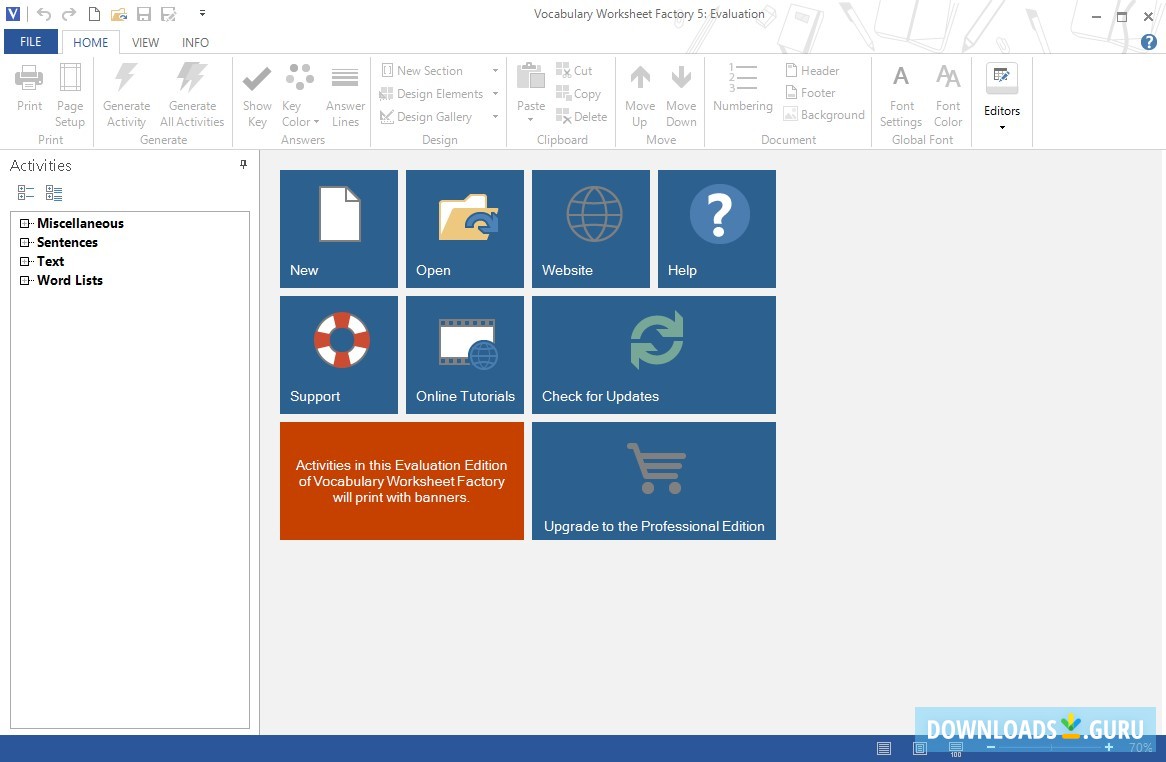The width and height of the screenshot is (1166, 762).
Task: Click the first page layout view icon in status bar
Action: click(883, 748)
